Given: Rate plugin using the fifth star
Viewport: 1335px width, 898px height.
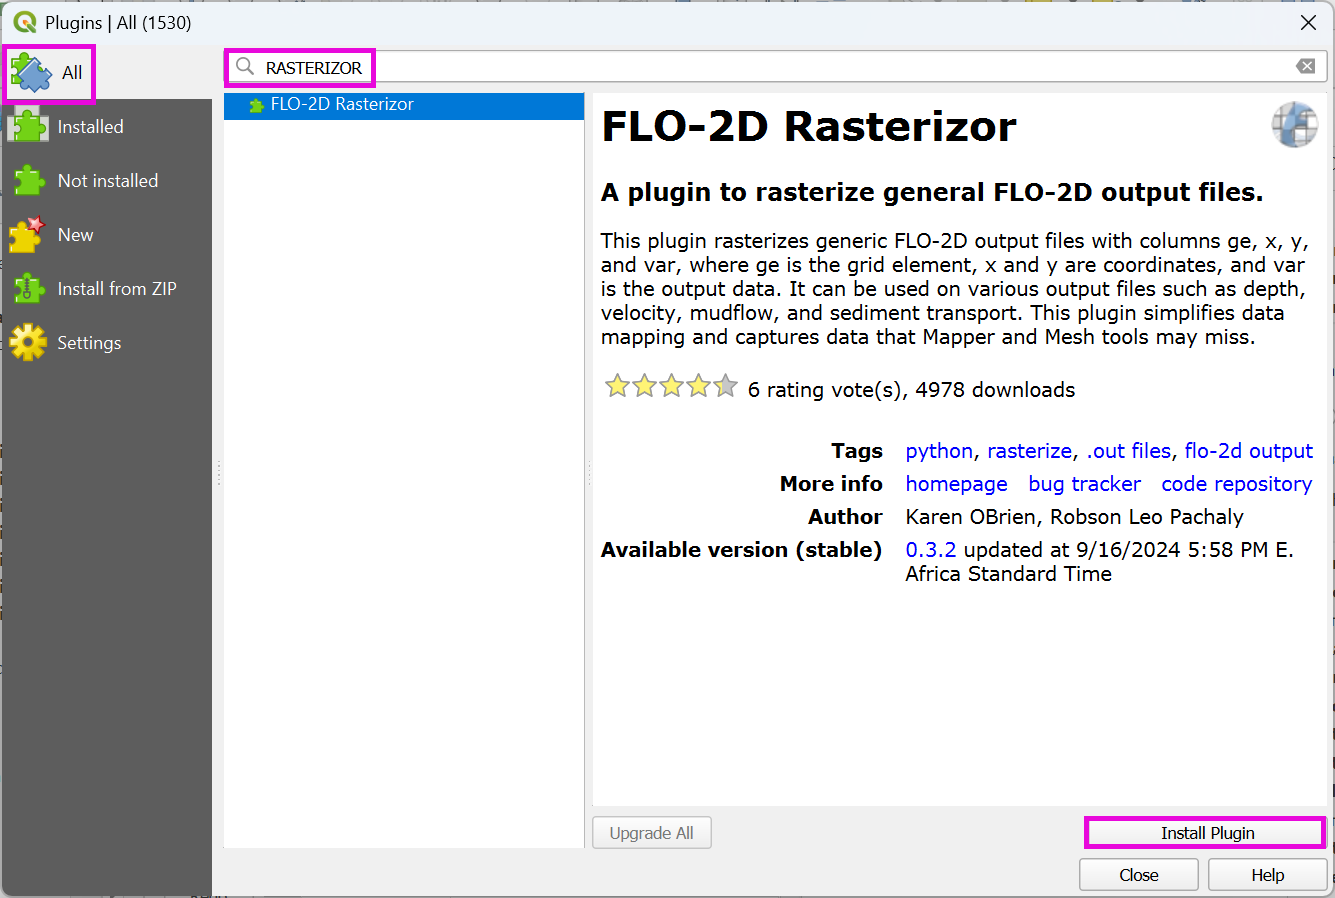Looking at the screenshot, I should tap(726, 386).
